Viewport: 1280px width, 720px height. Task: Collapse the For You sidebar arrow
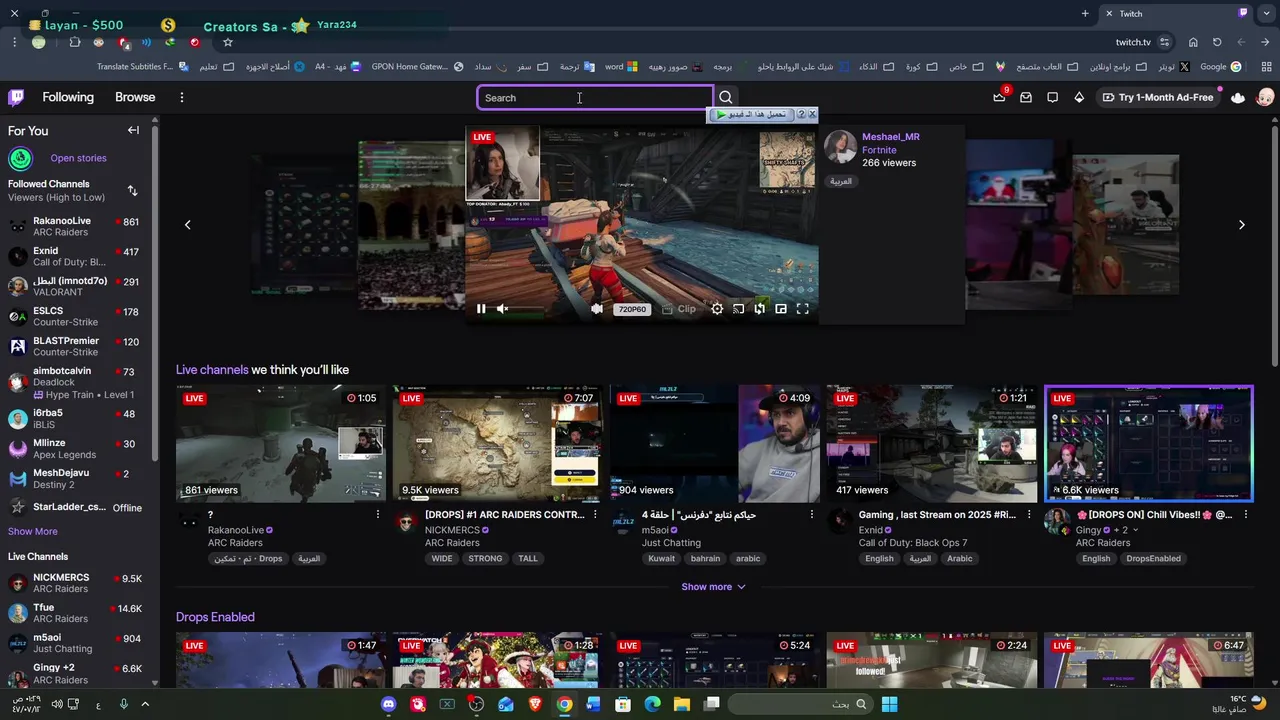133,130
